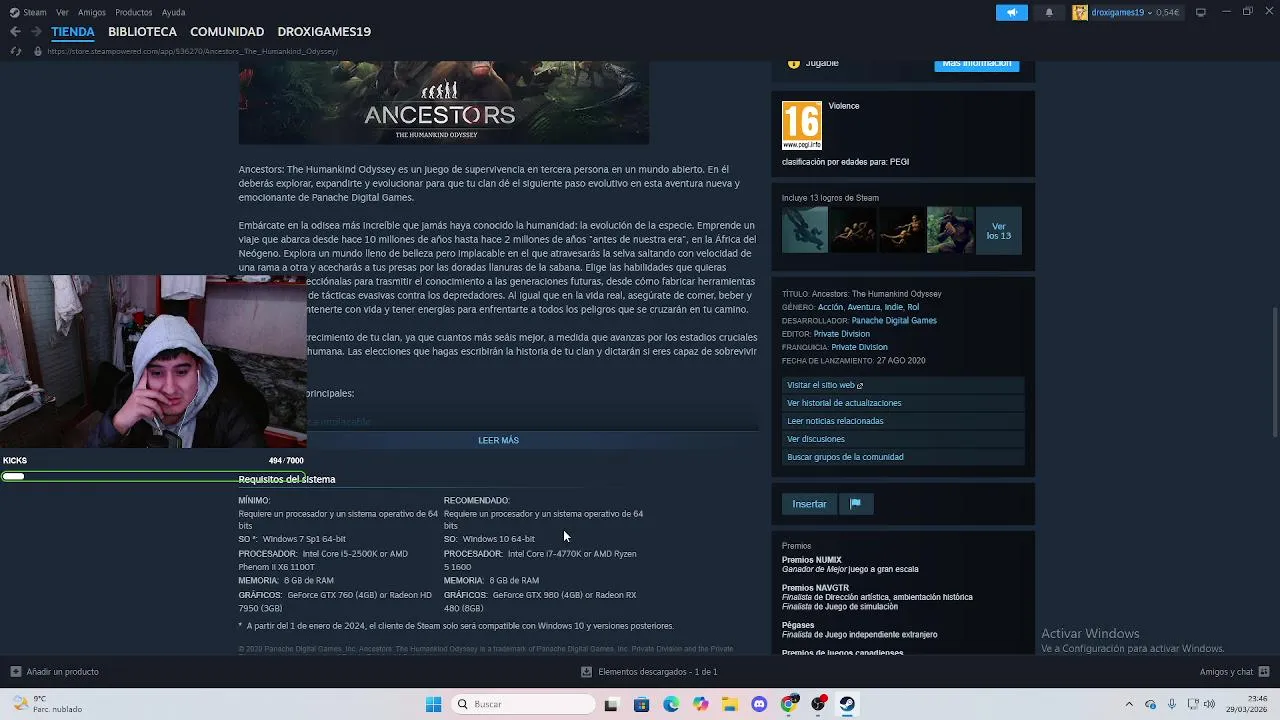Image resolution: width=1280 pixels, height=720 pixels.
Task: Open Google Chrome from the taskbar
Action: (x=789, y=704)
